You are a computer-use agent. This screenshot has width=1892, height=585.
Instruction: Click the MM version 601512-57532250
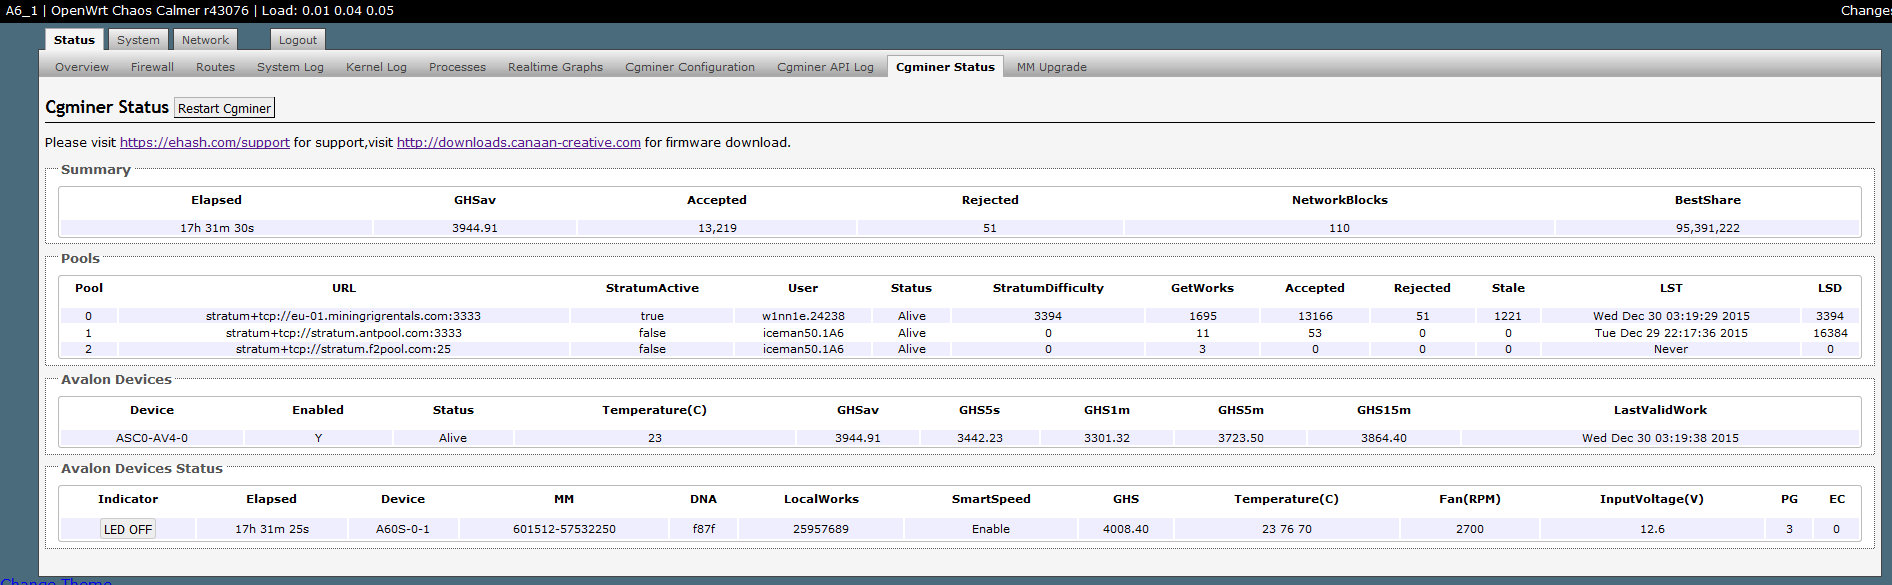coord(564,529)
